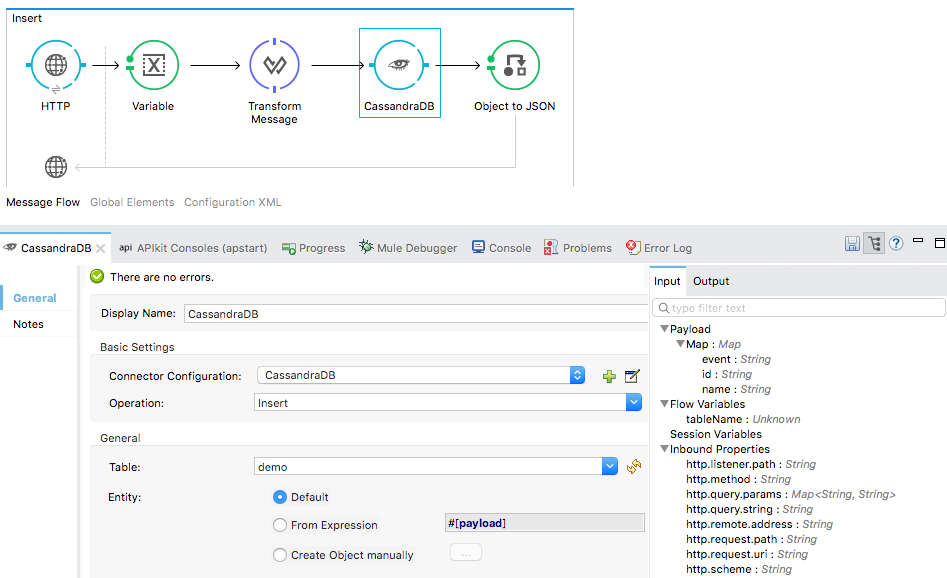
Task: Select Create Object manually option
Action: [x=280, y=555]
